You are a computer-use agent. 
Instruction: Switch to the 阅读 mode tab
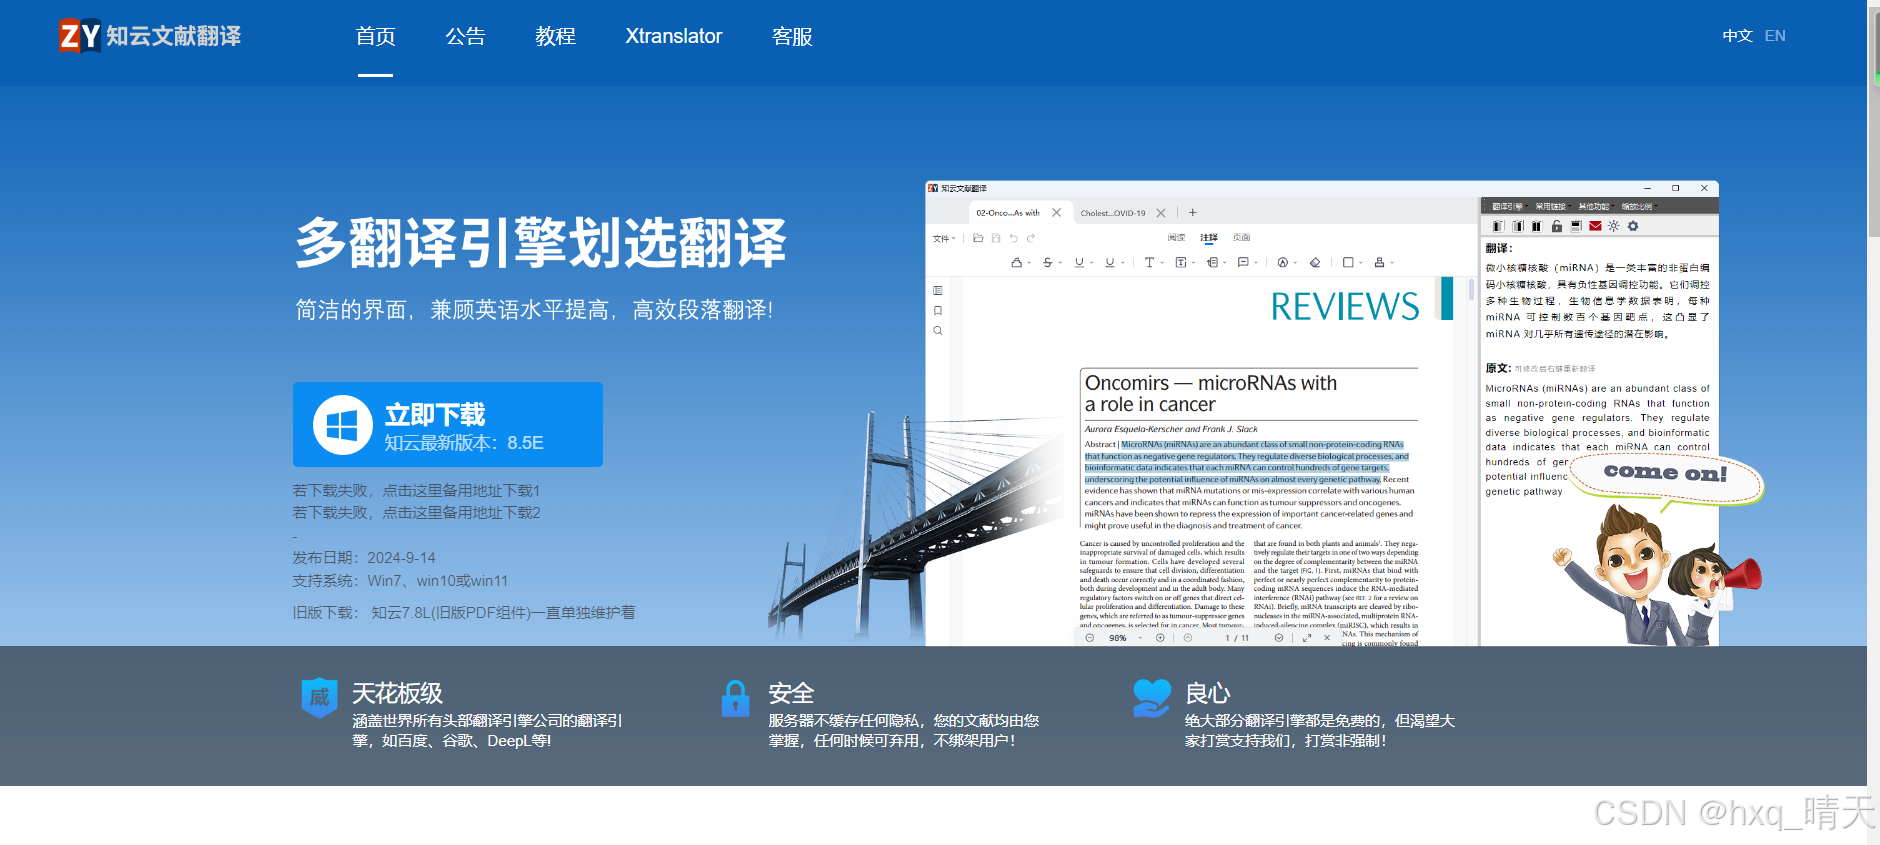(x=1176, y=238)
